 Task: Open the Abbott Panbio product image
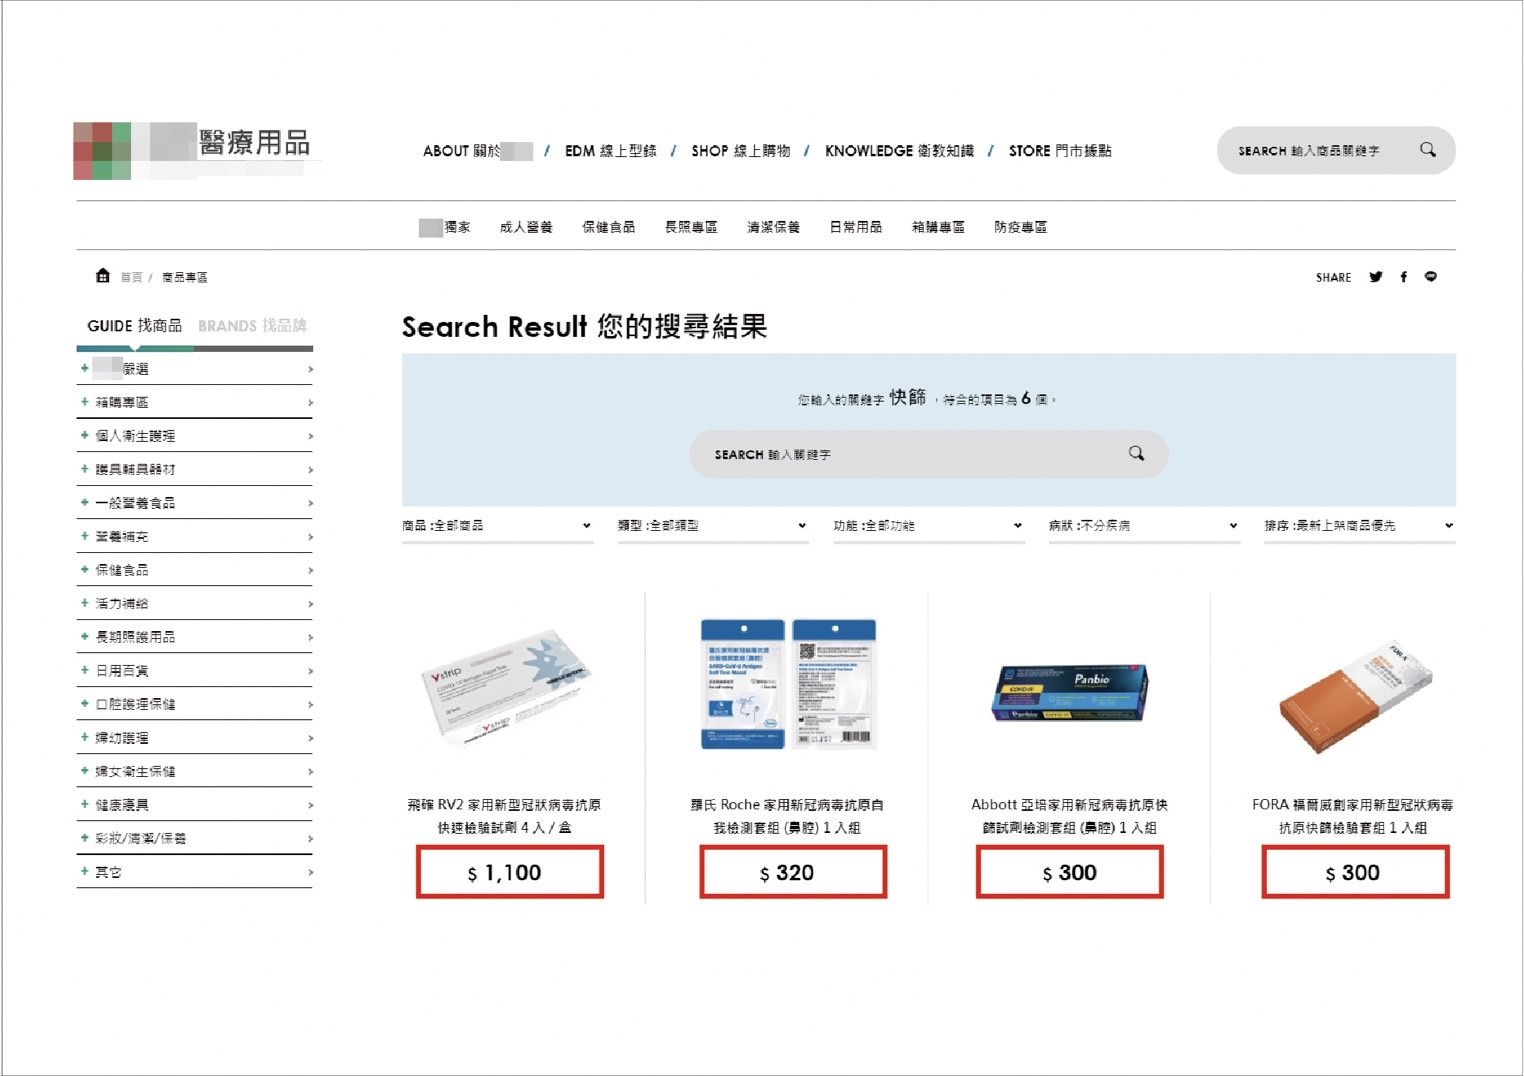point(1070,692)
